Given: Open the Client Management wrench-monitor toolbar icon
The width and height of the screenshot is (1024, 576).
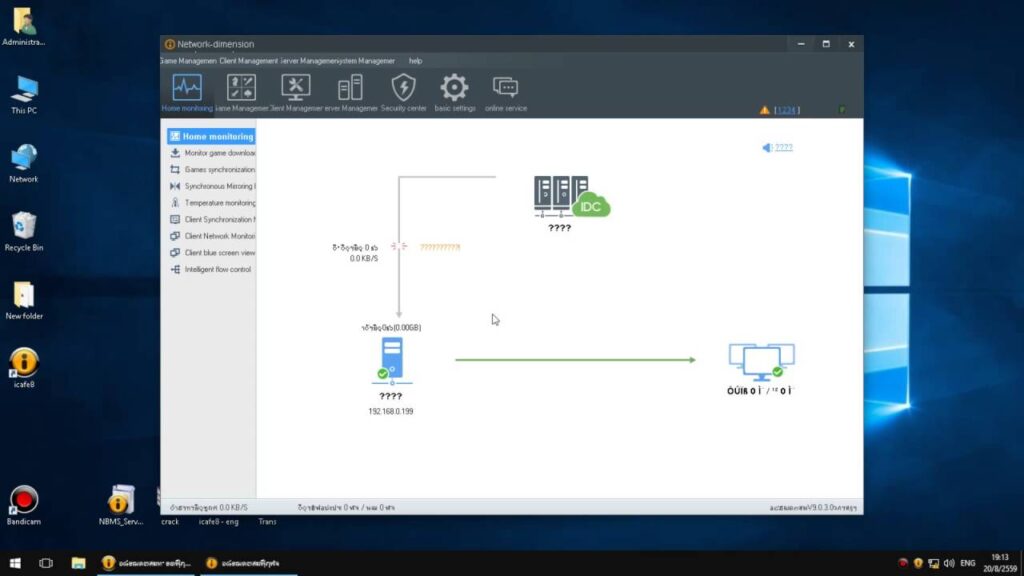Looking at the screenshot, I should [x=296, y=92].
